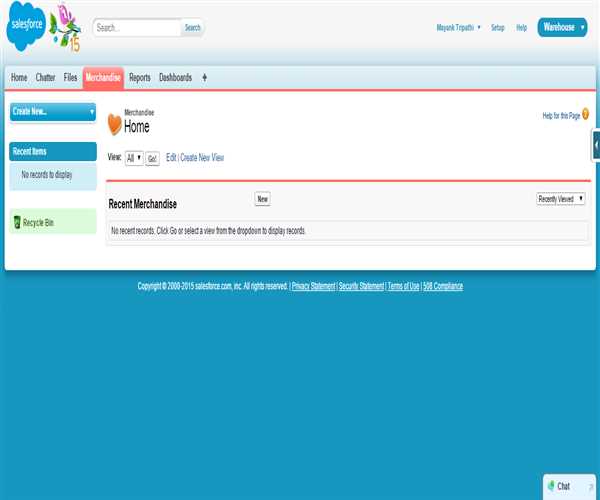Open the Privacy Statement footer link

(313, 286)
